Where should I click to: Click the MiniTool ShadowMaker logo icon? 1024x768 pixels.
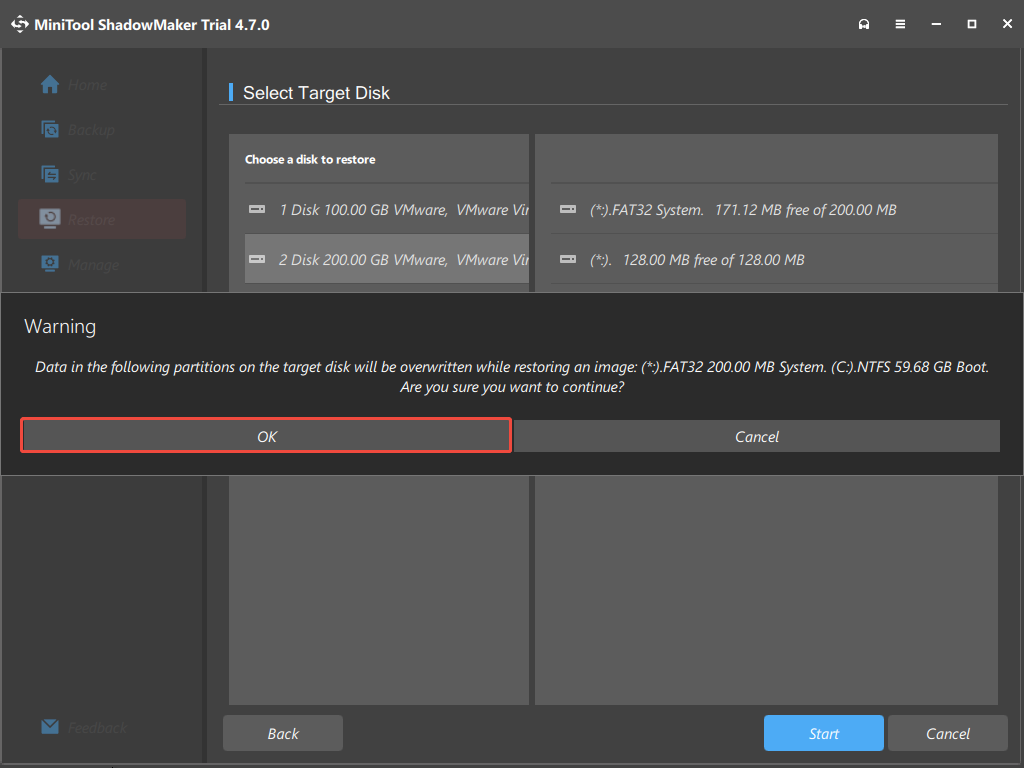pyautogui.click(x=20, y=24)
